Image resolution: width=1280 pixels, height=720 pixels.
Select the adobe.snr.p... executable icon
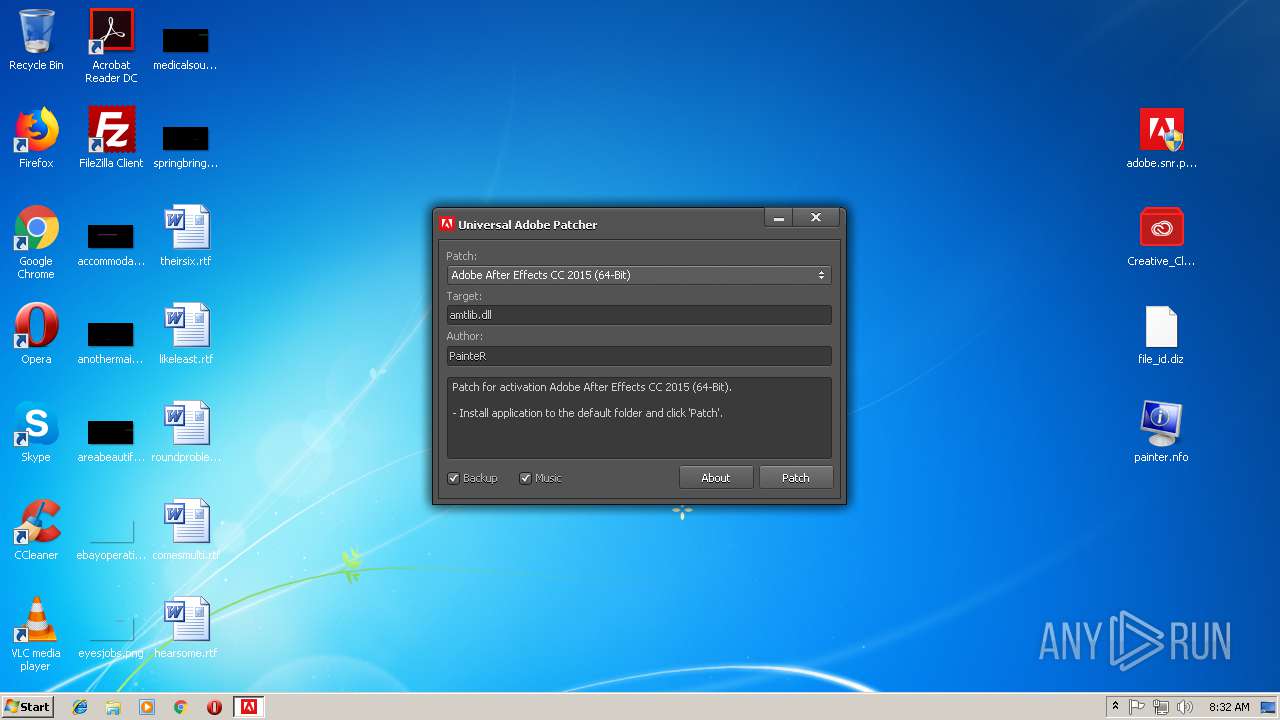tap(1161, 138)
